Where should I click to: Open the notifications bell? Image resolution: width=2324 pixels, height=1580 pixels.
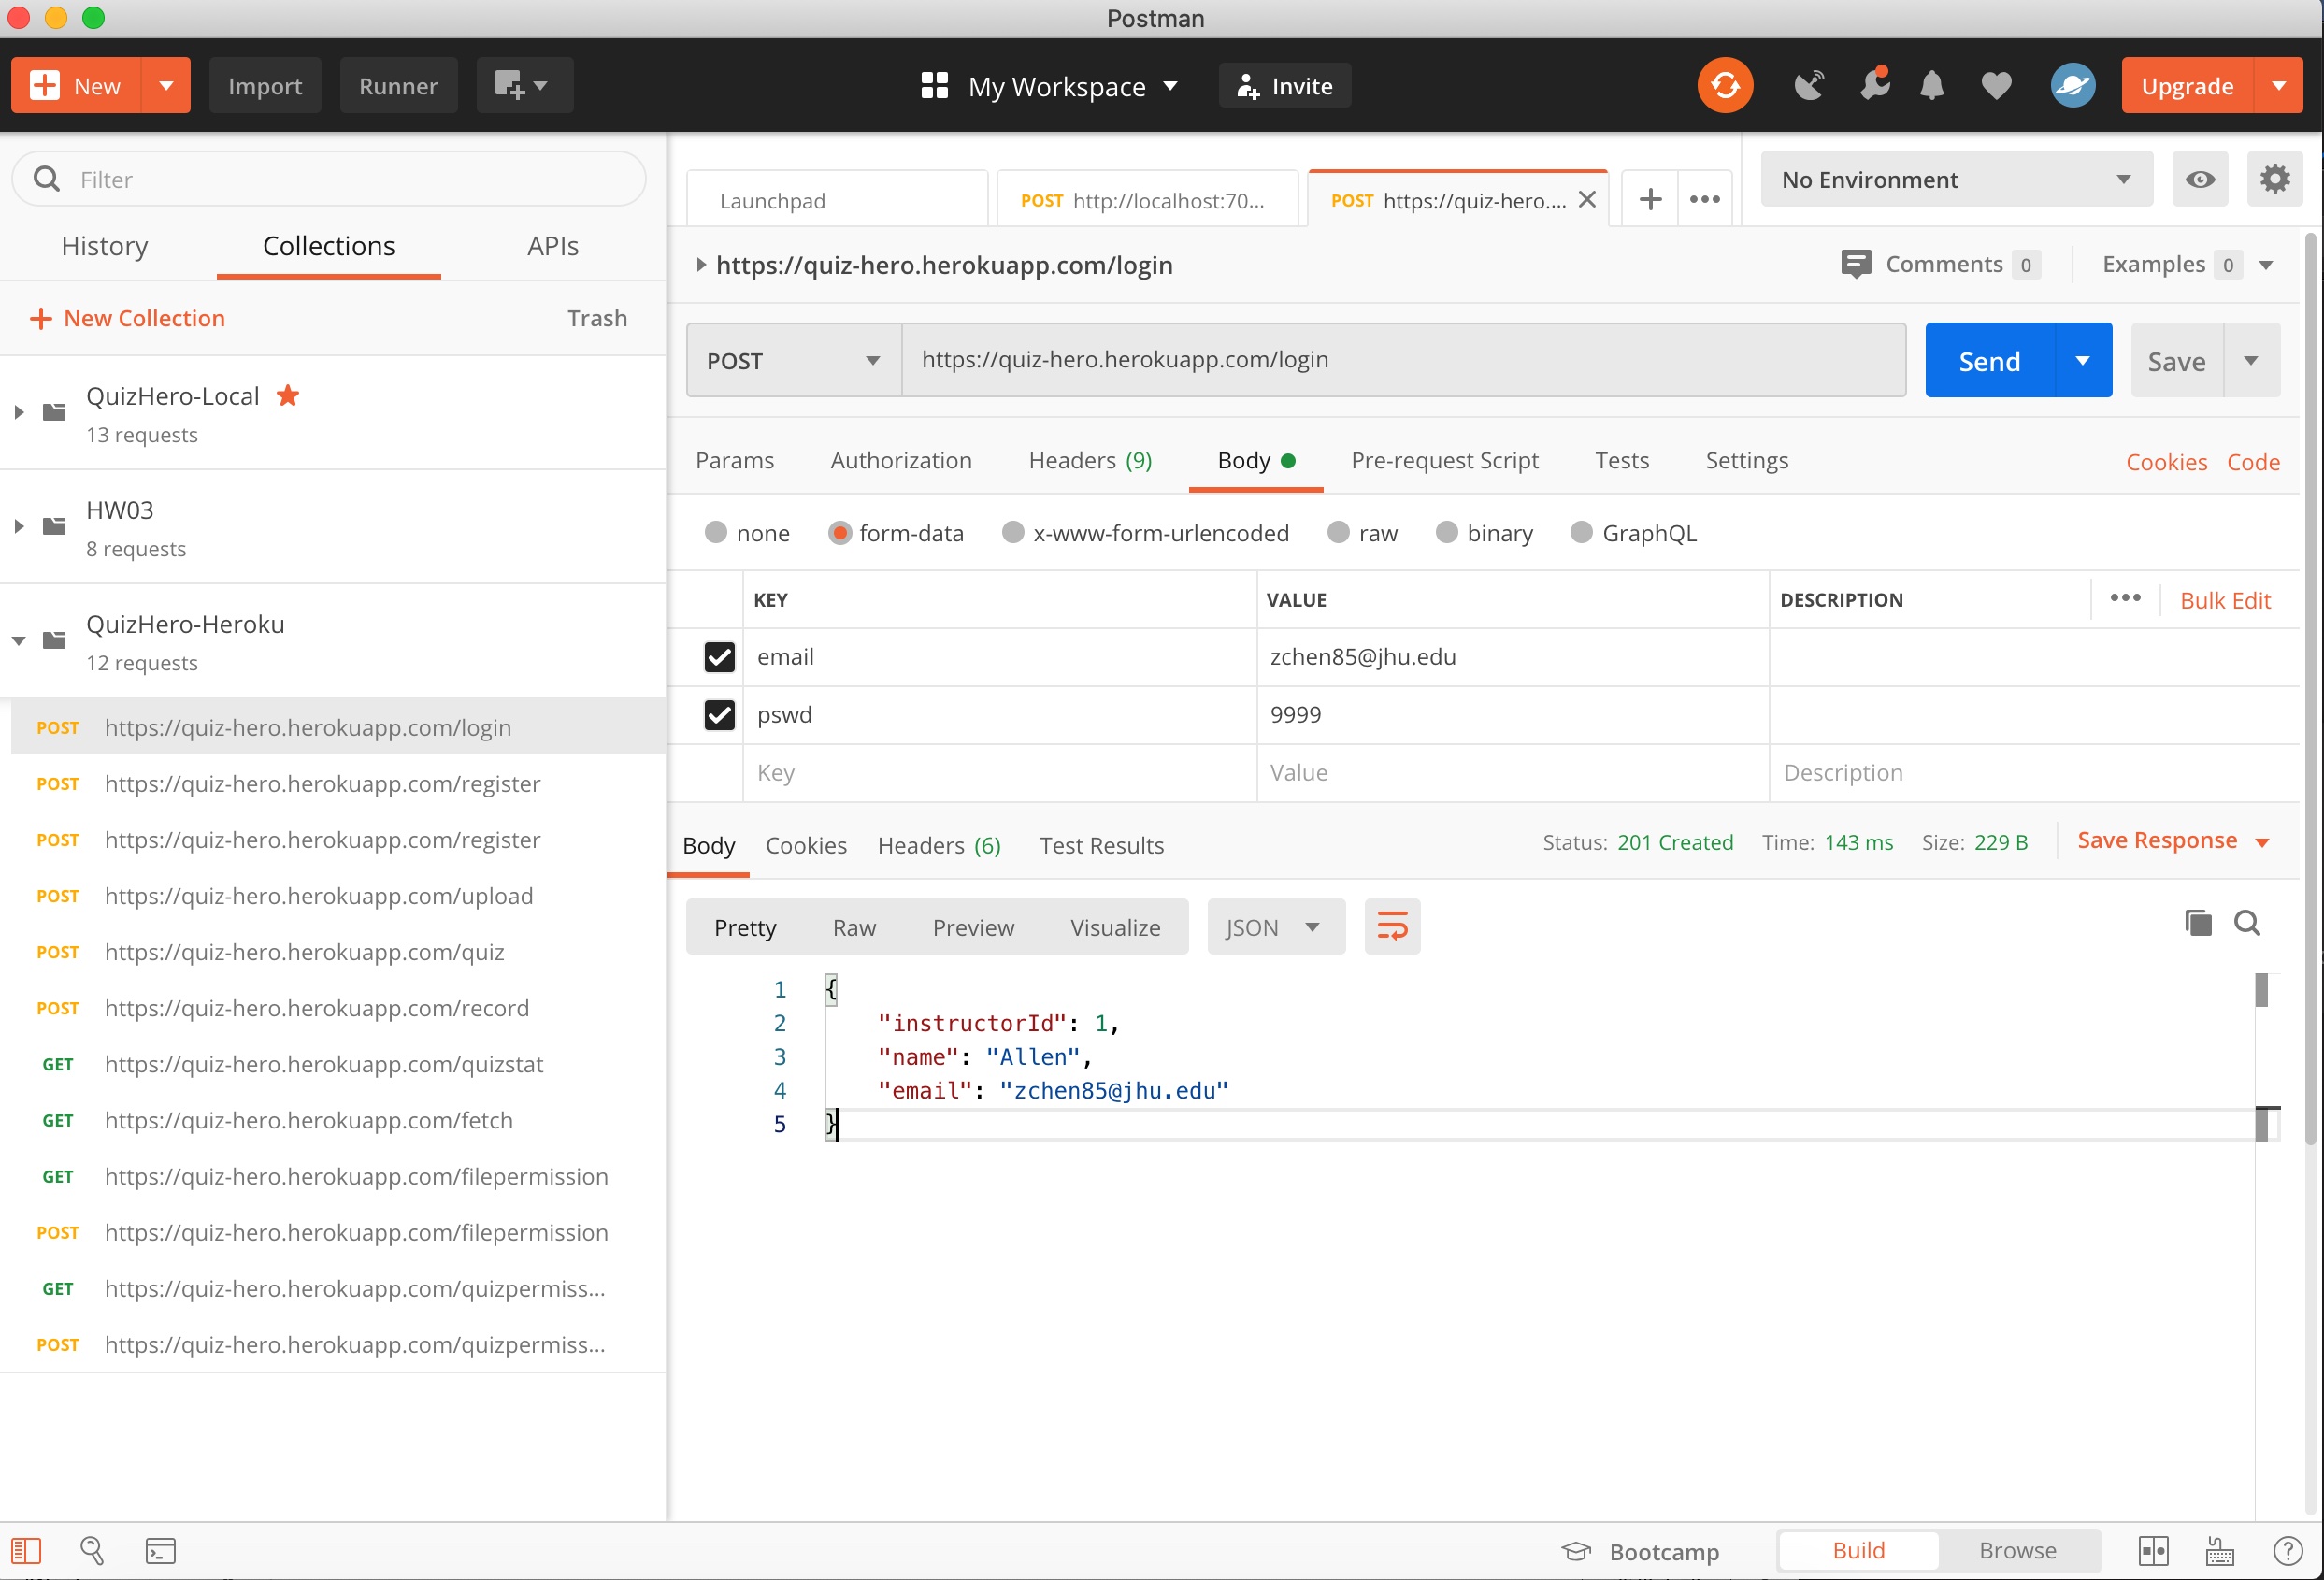[1932, 86]
